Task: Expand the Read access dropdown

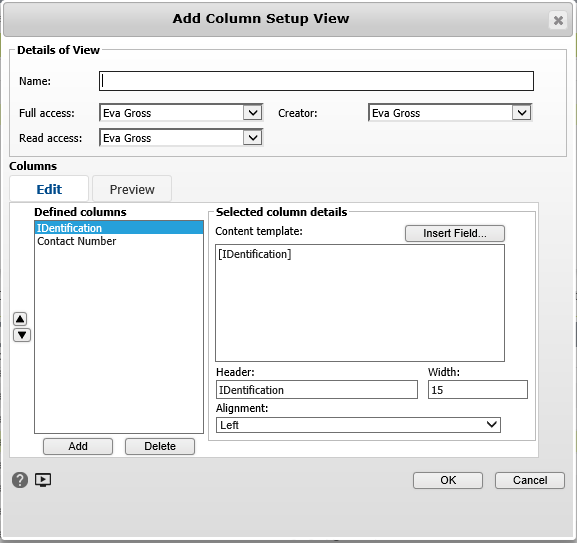Action: point(252,138)
